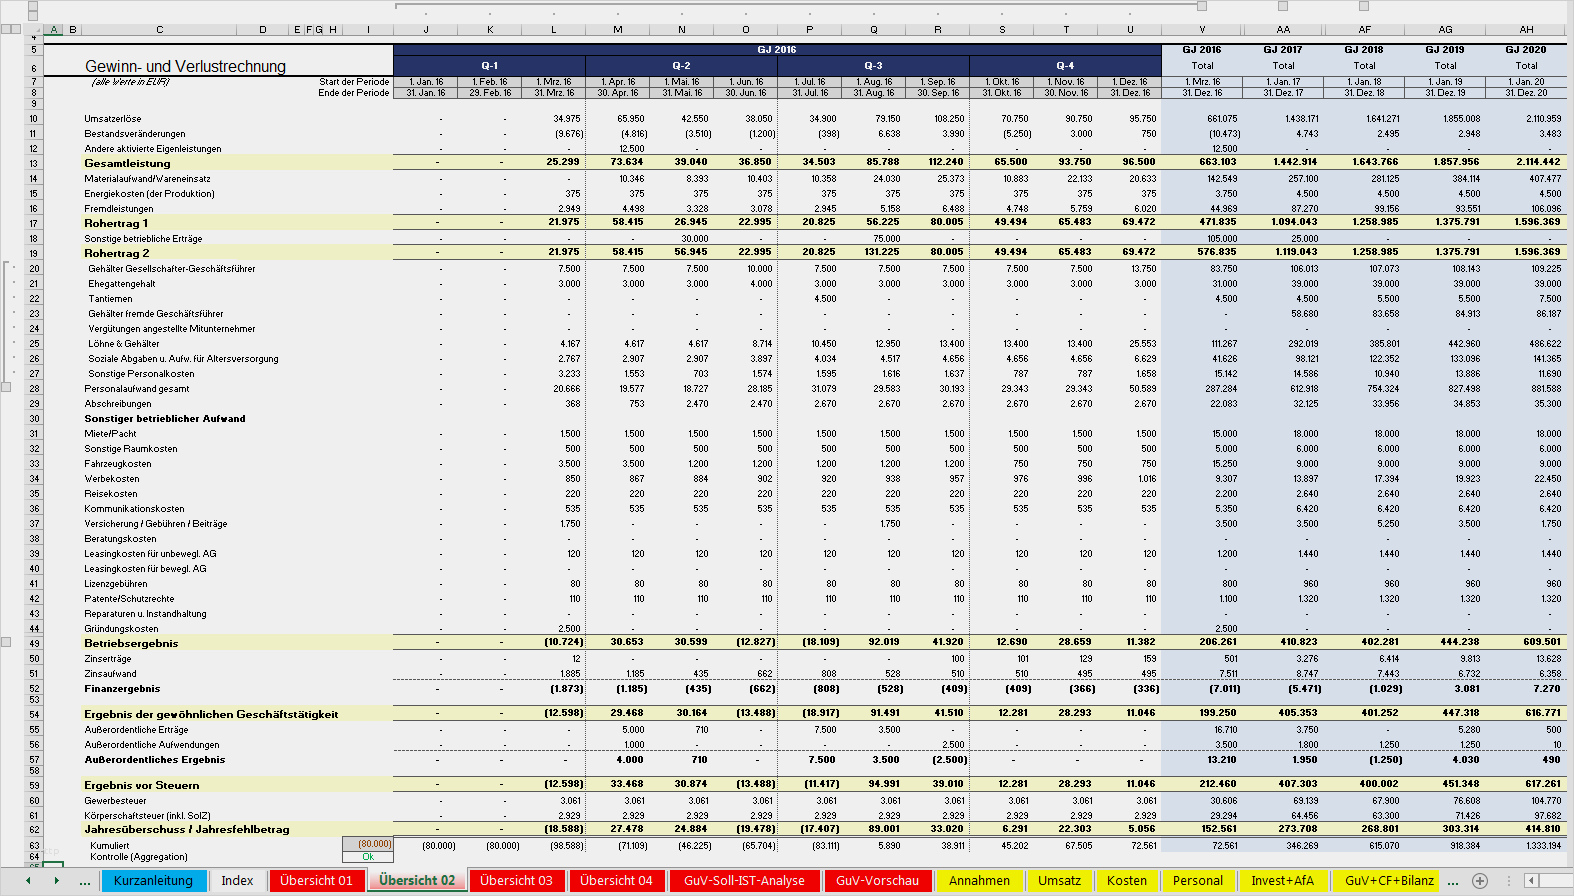Click the Sonstiger betrieblicher Aufwand heading
Image resolution: width=1574 pixels, height=896 pixels.
click(x=165, y=418)
